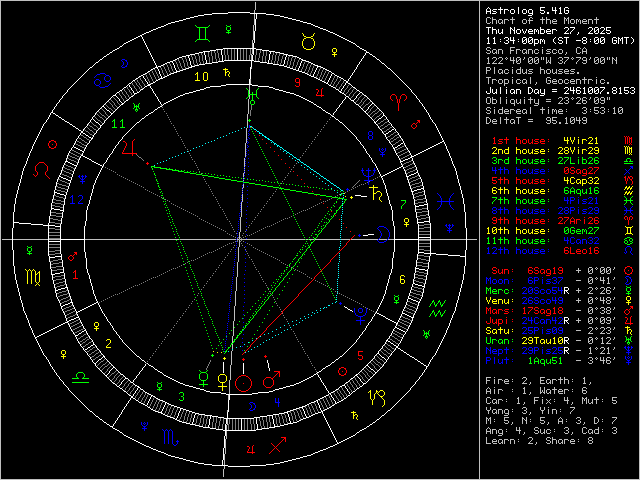Select the green Libra glyph on the outer ring
Screen dimensions: 640x480
coord(80,378)
